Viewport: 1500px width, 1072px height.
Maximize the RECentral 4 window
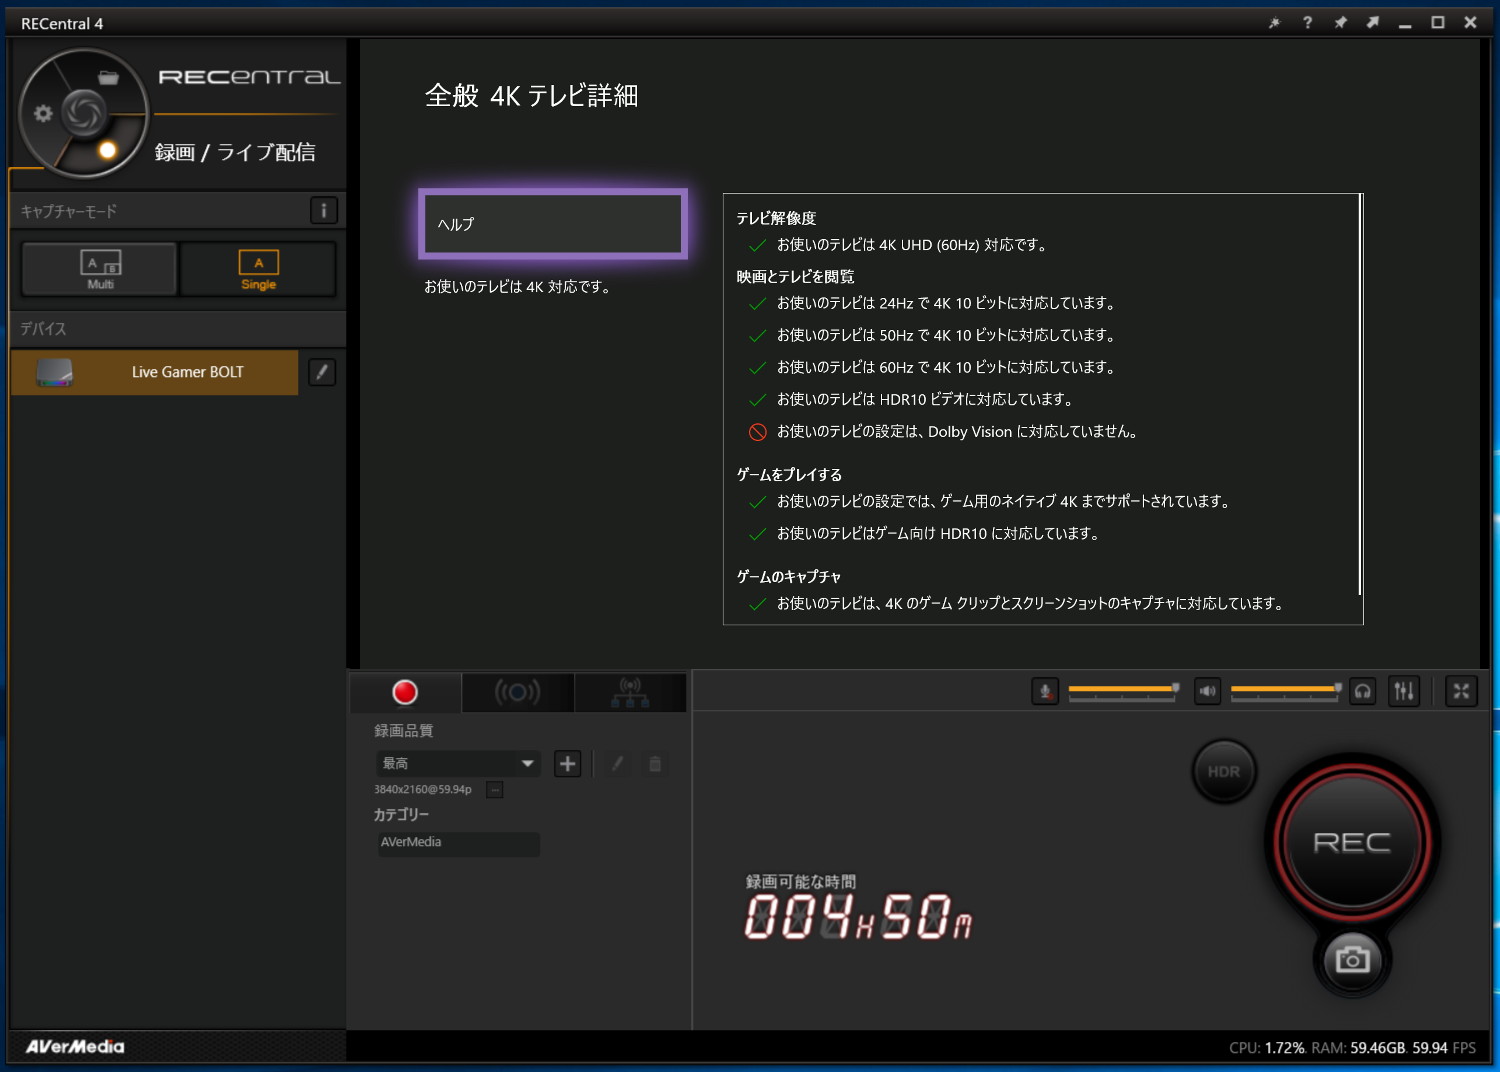tap(1438, 23)
